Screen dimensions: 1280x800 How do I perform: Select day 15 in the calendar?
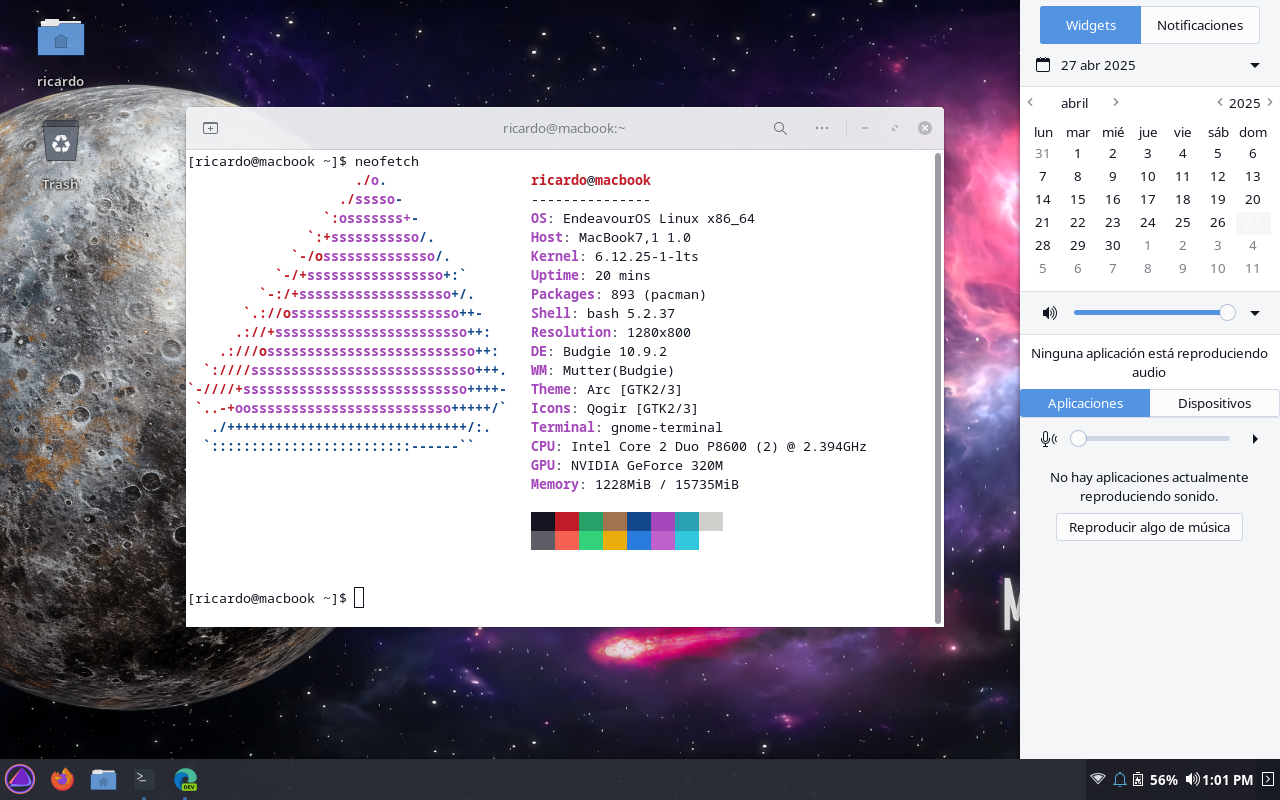coord(1078,199)
